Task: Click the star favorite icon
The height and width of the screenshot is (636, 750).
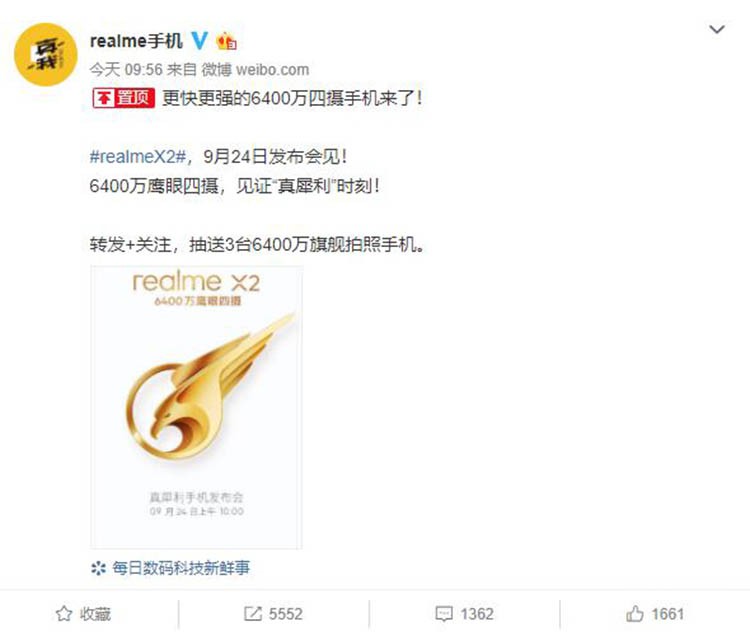Action: (x=64, y=614)
